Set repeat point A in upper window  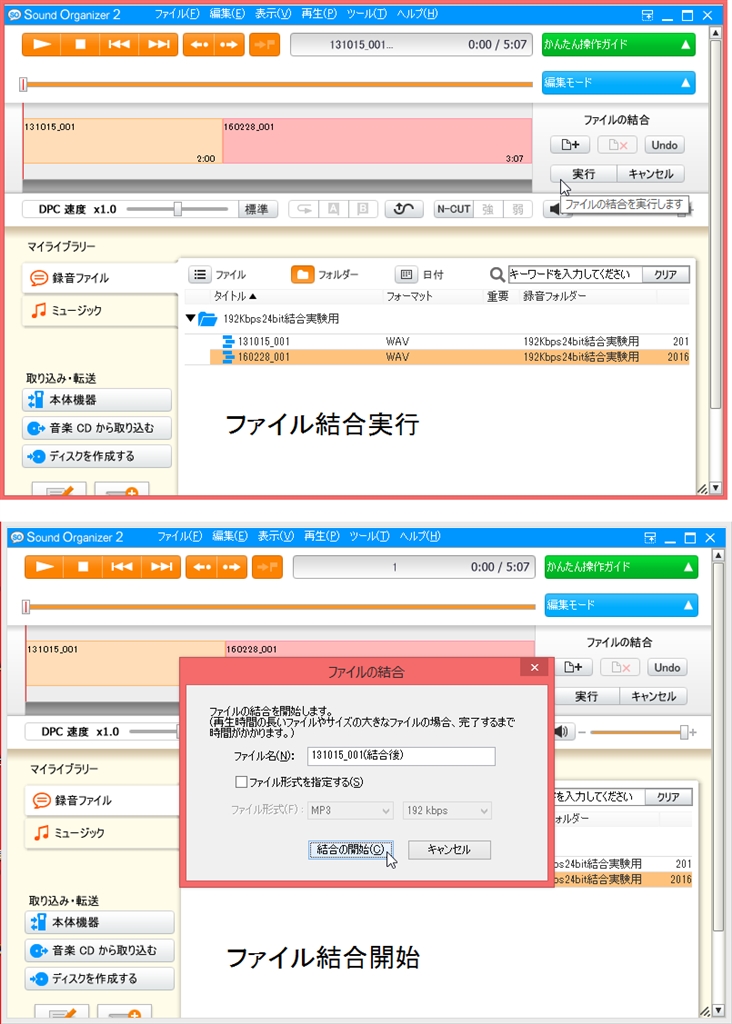(x=333, y=209)
